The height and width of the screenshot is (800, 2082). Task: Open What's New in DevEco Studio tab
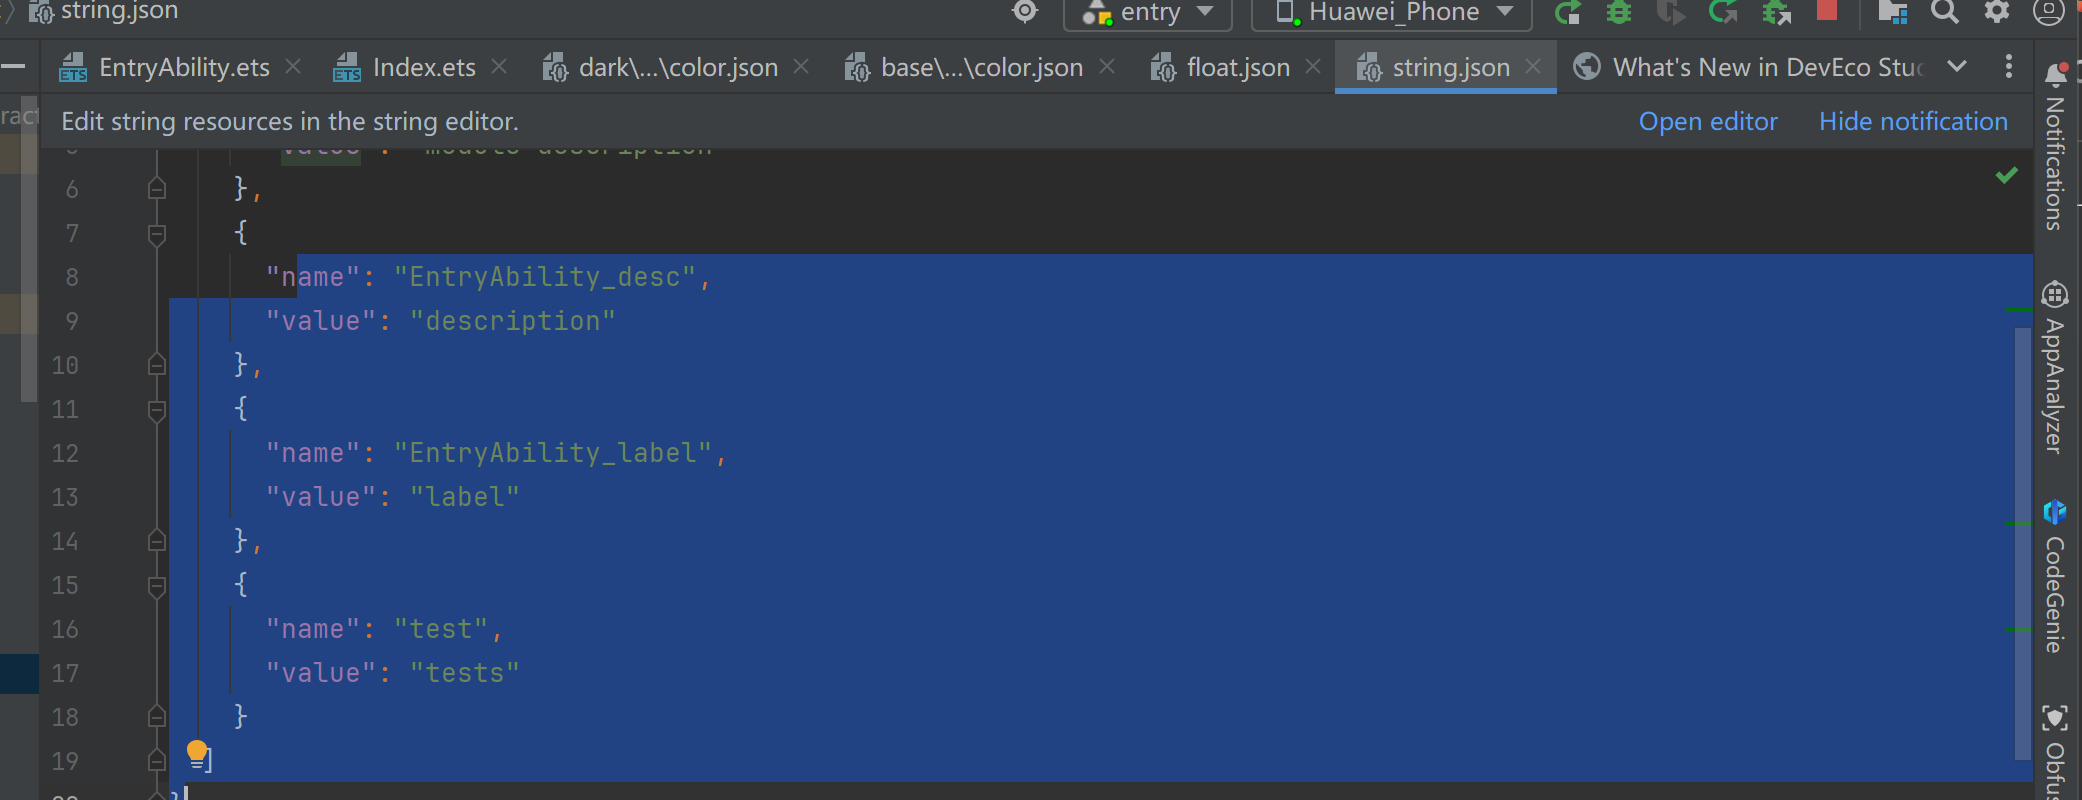[1749, 67]
